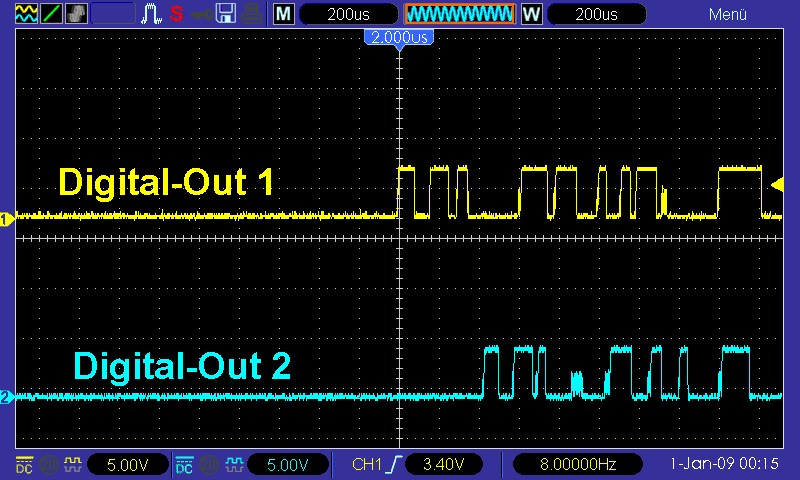800x480 pixels.
Task: Click the floppy disk save icon
Action: [226, 14]
